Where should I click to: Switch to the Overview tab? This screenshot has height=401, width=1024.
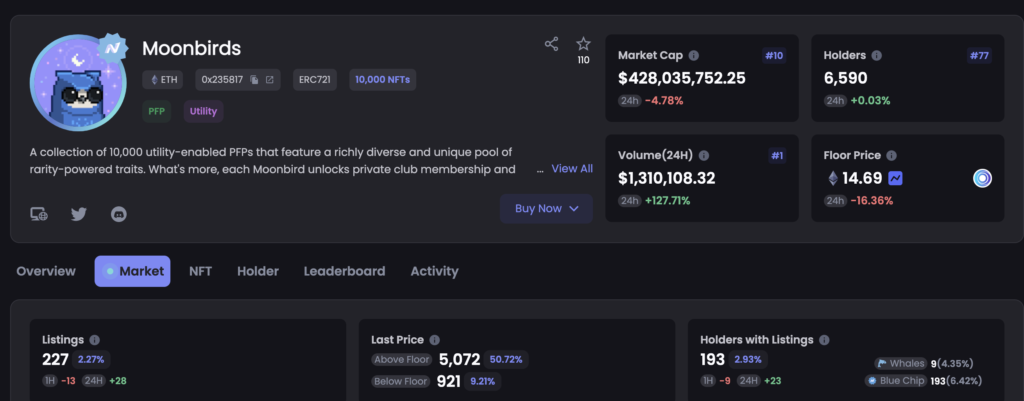46,271
